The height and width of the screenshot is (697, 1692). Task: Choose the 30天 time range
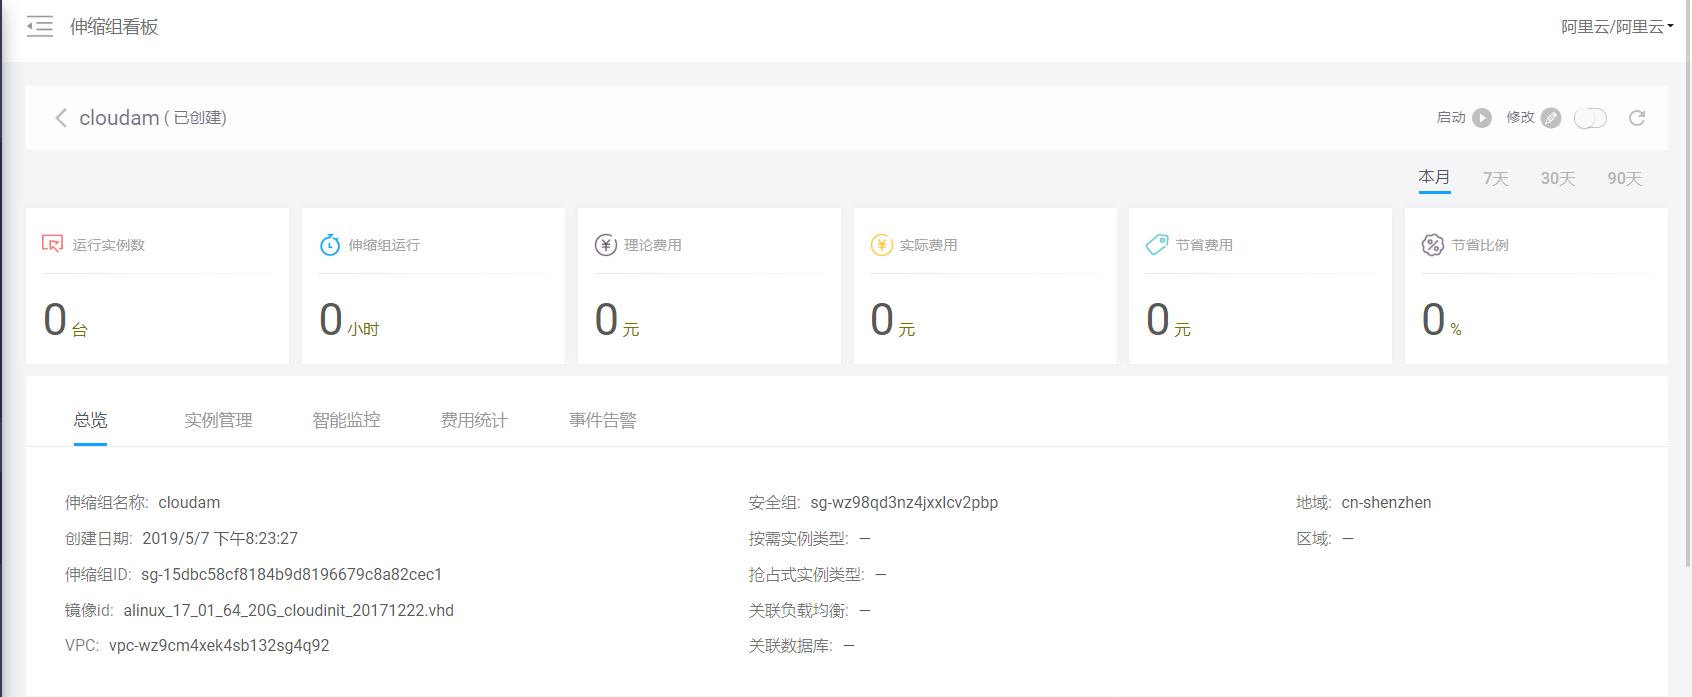click(x=1557, y=178)
